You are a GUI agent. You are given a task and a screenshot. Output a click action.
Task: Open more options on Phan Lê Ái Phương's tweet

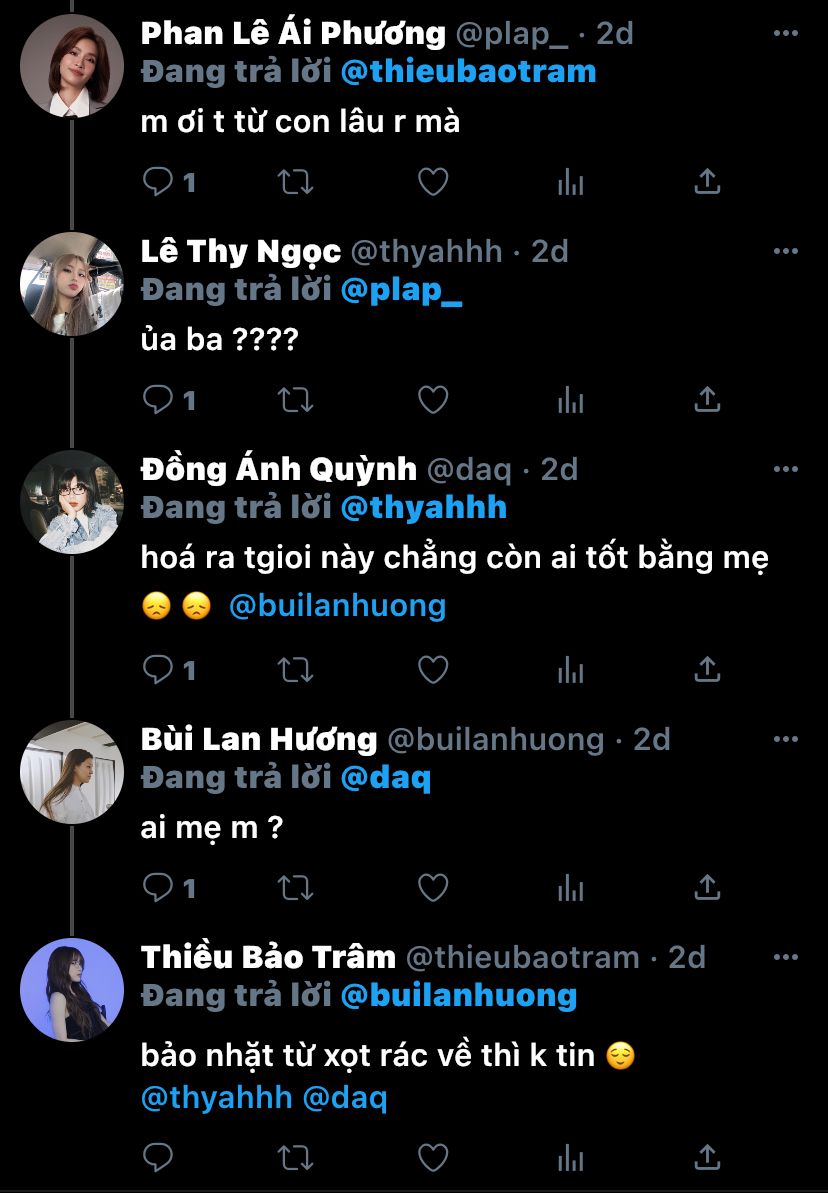click(x=787, y=33)
